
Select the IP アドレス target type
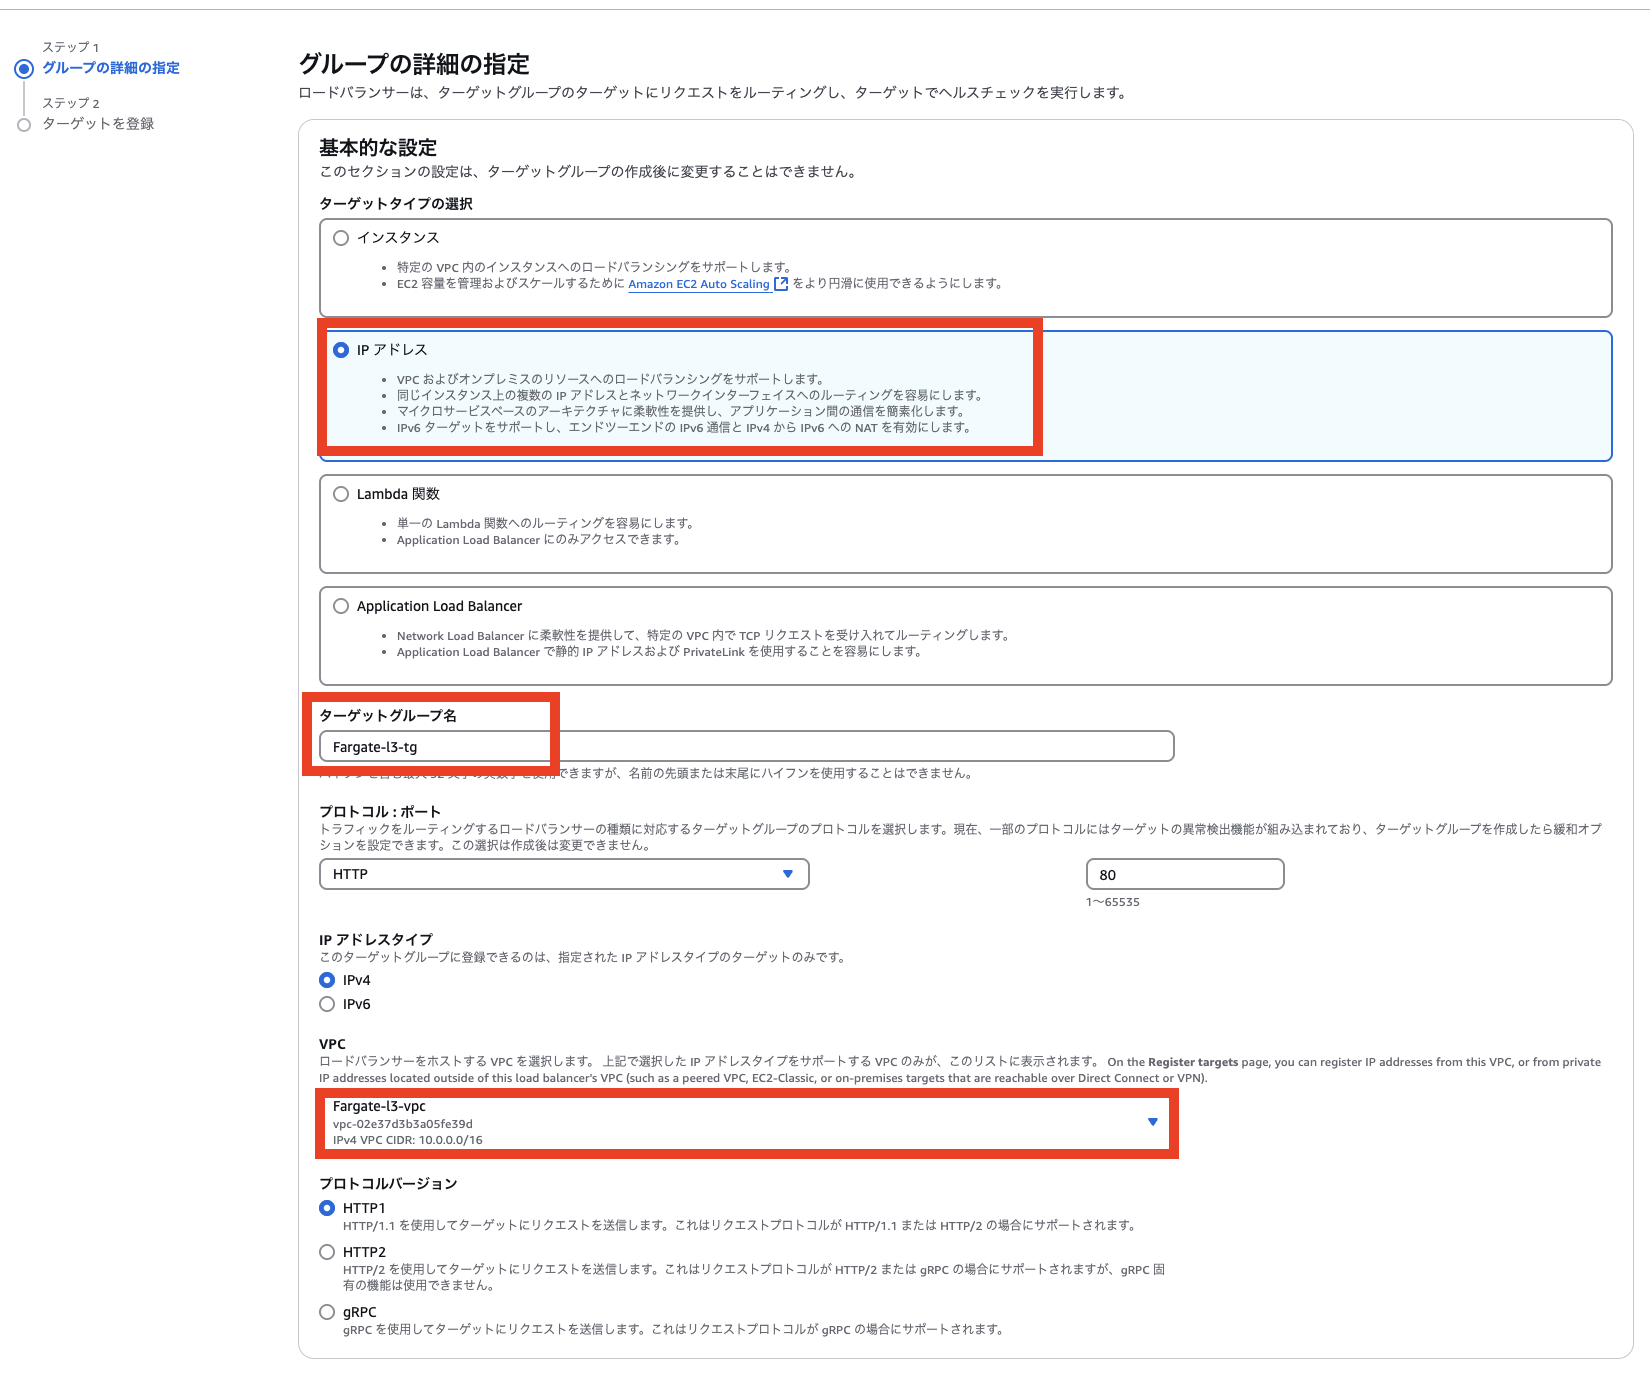[339, 350]
